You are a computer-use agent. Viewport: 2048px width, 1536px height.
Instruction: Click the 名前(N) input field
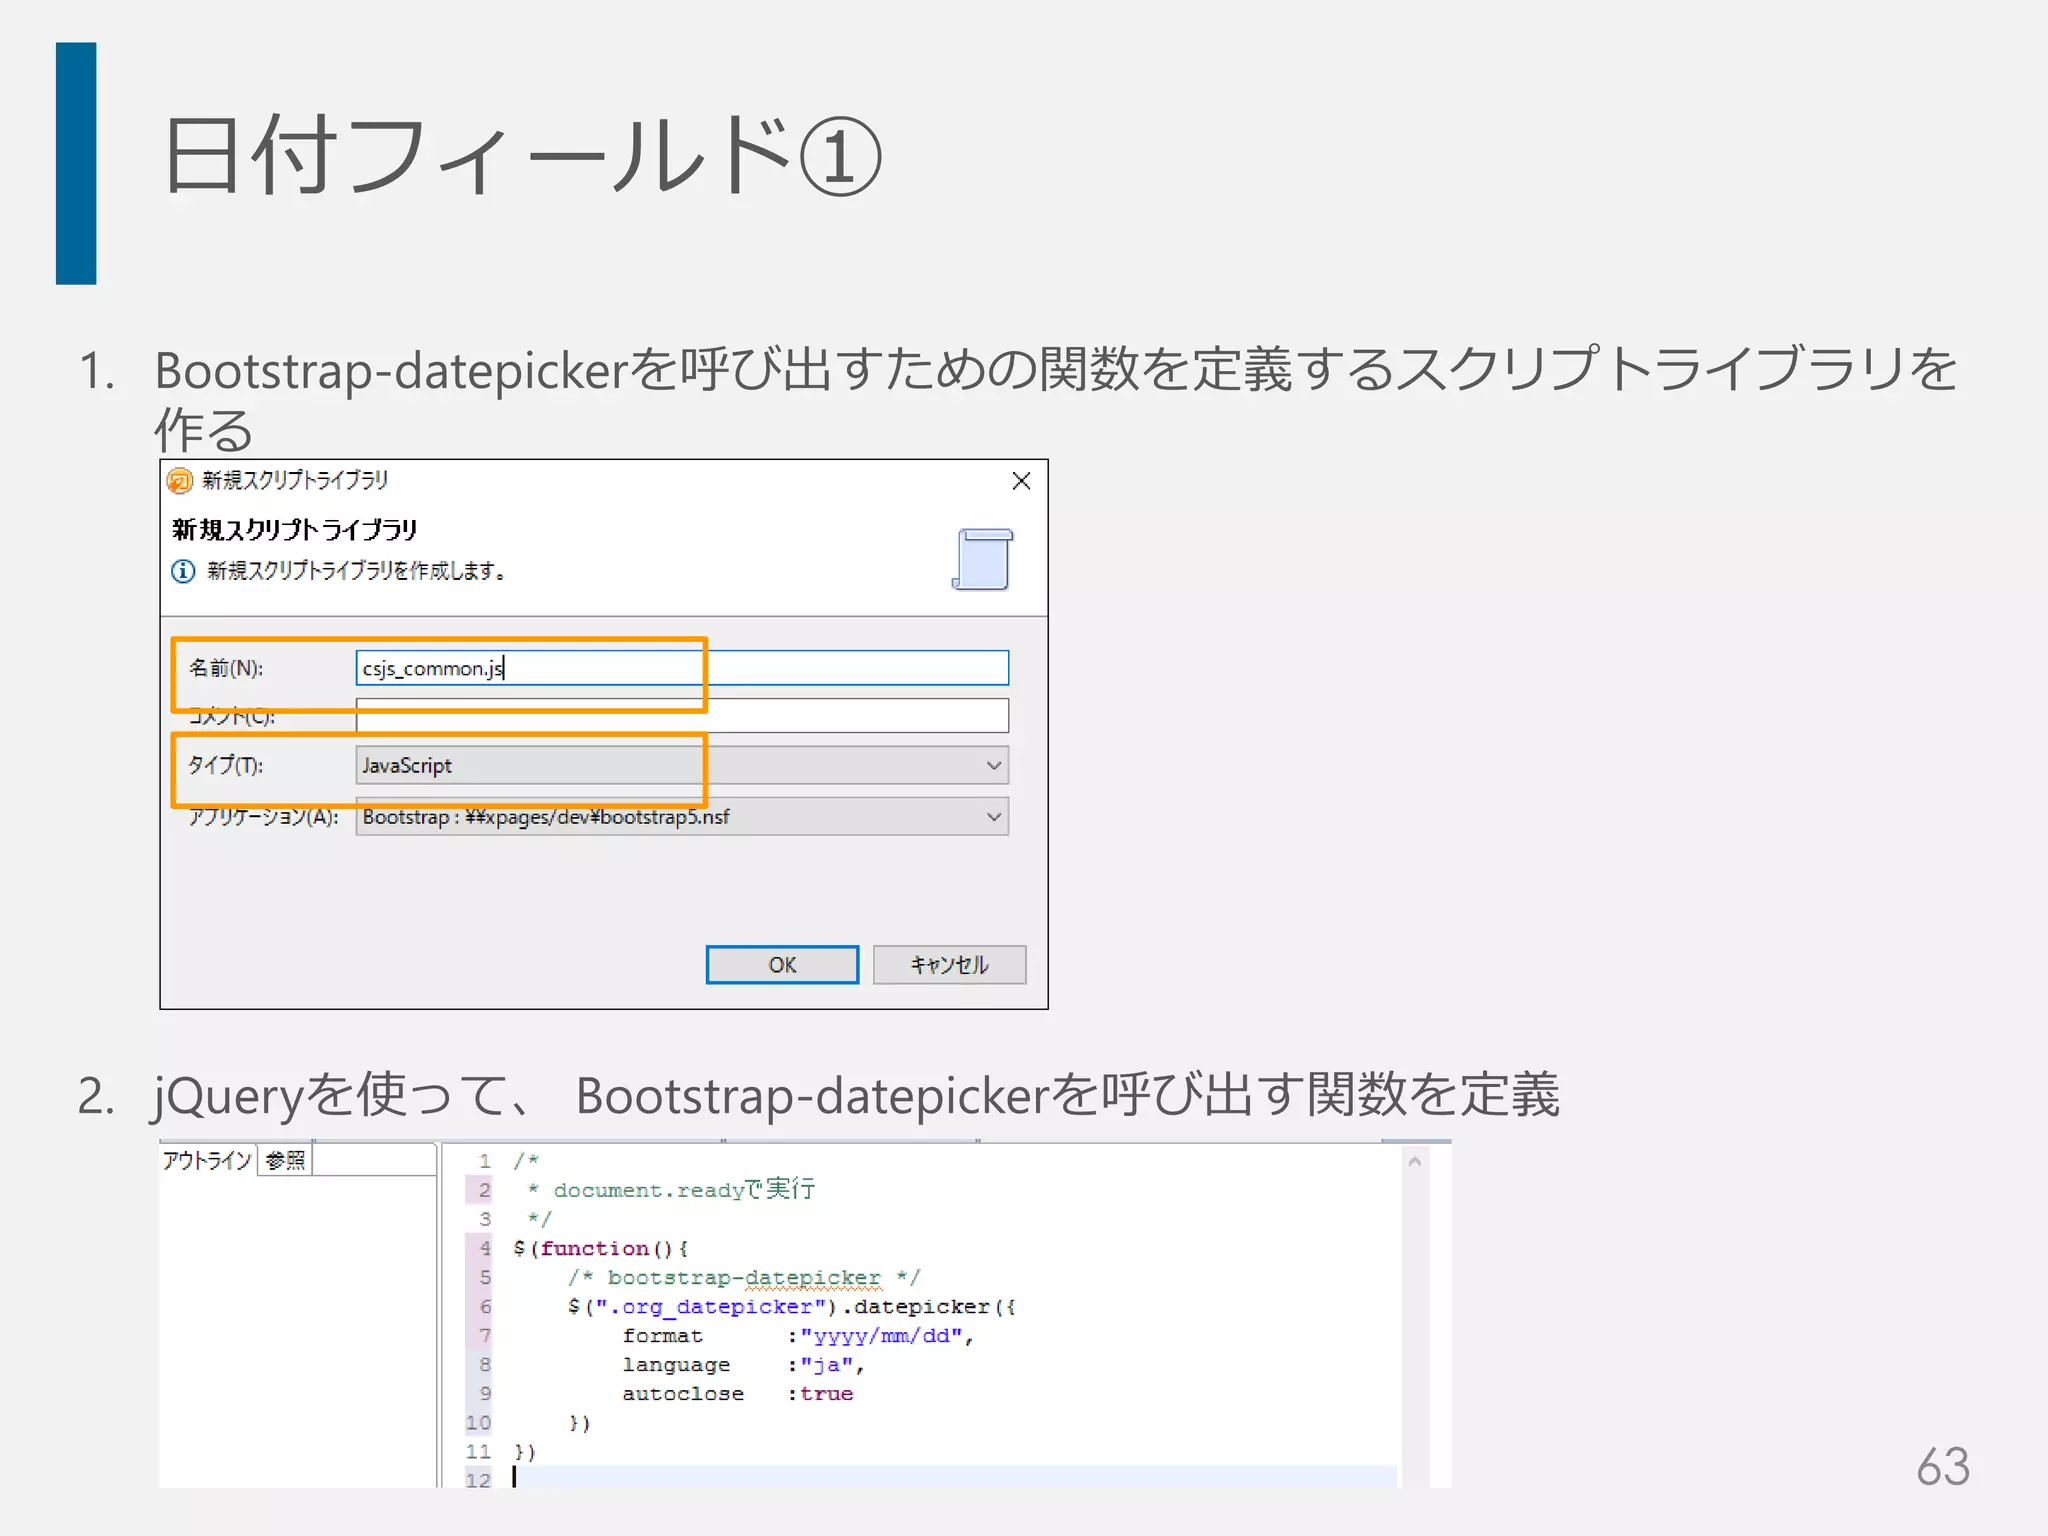tap(682, 668)
